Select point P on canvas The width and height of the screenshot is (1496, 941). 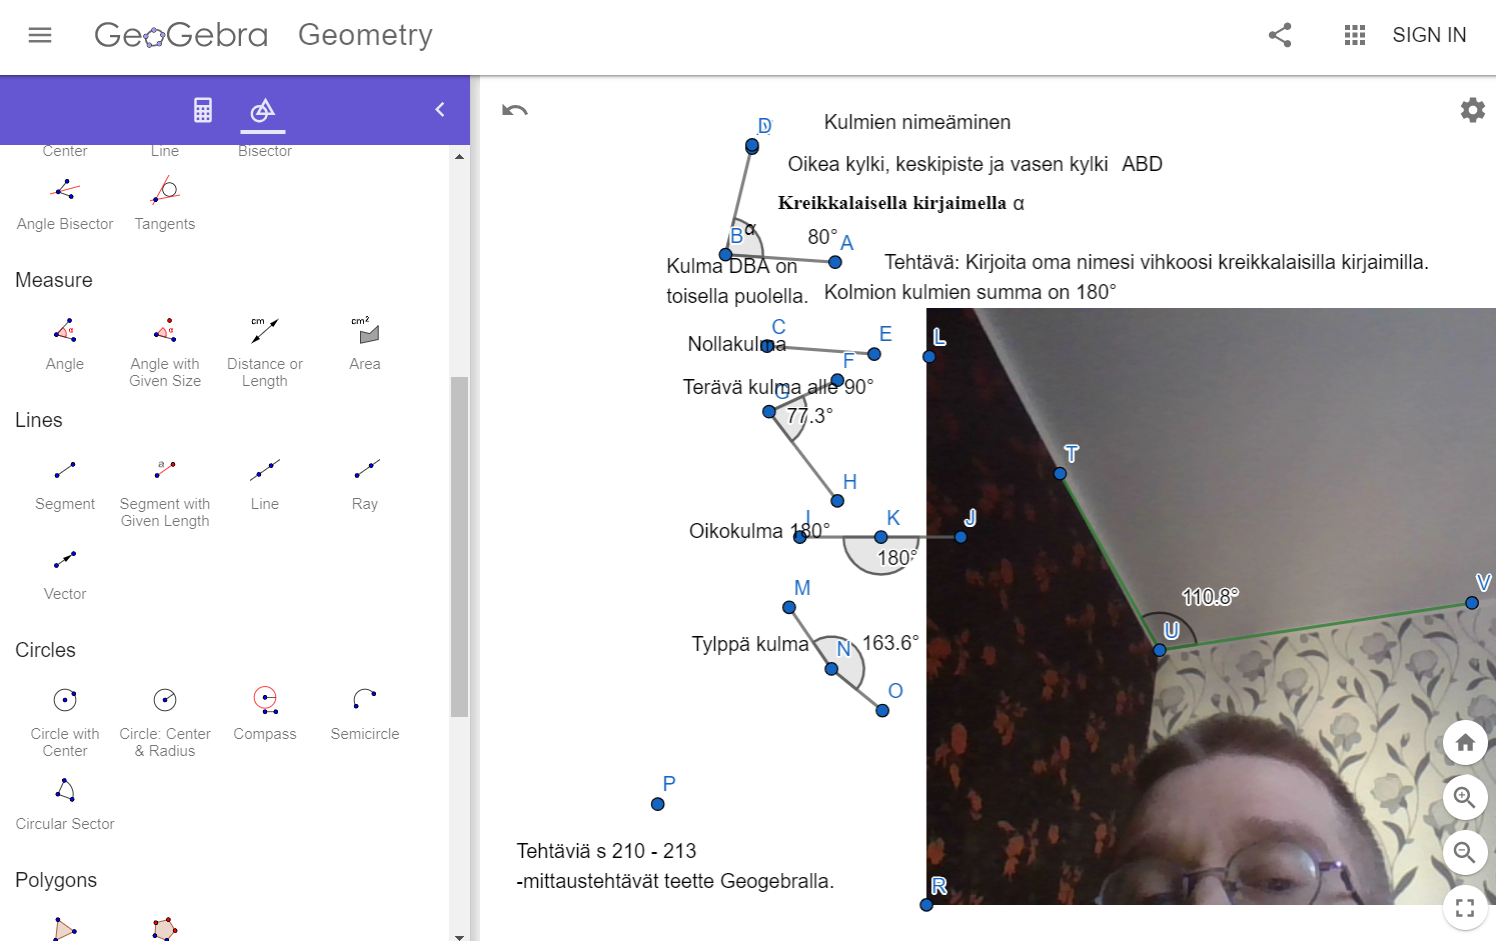tap(658, 804)
